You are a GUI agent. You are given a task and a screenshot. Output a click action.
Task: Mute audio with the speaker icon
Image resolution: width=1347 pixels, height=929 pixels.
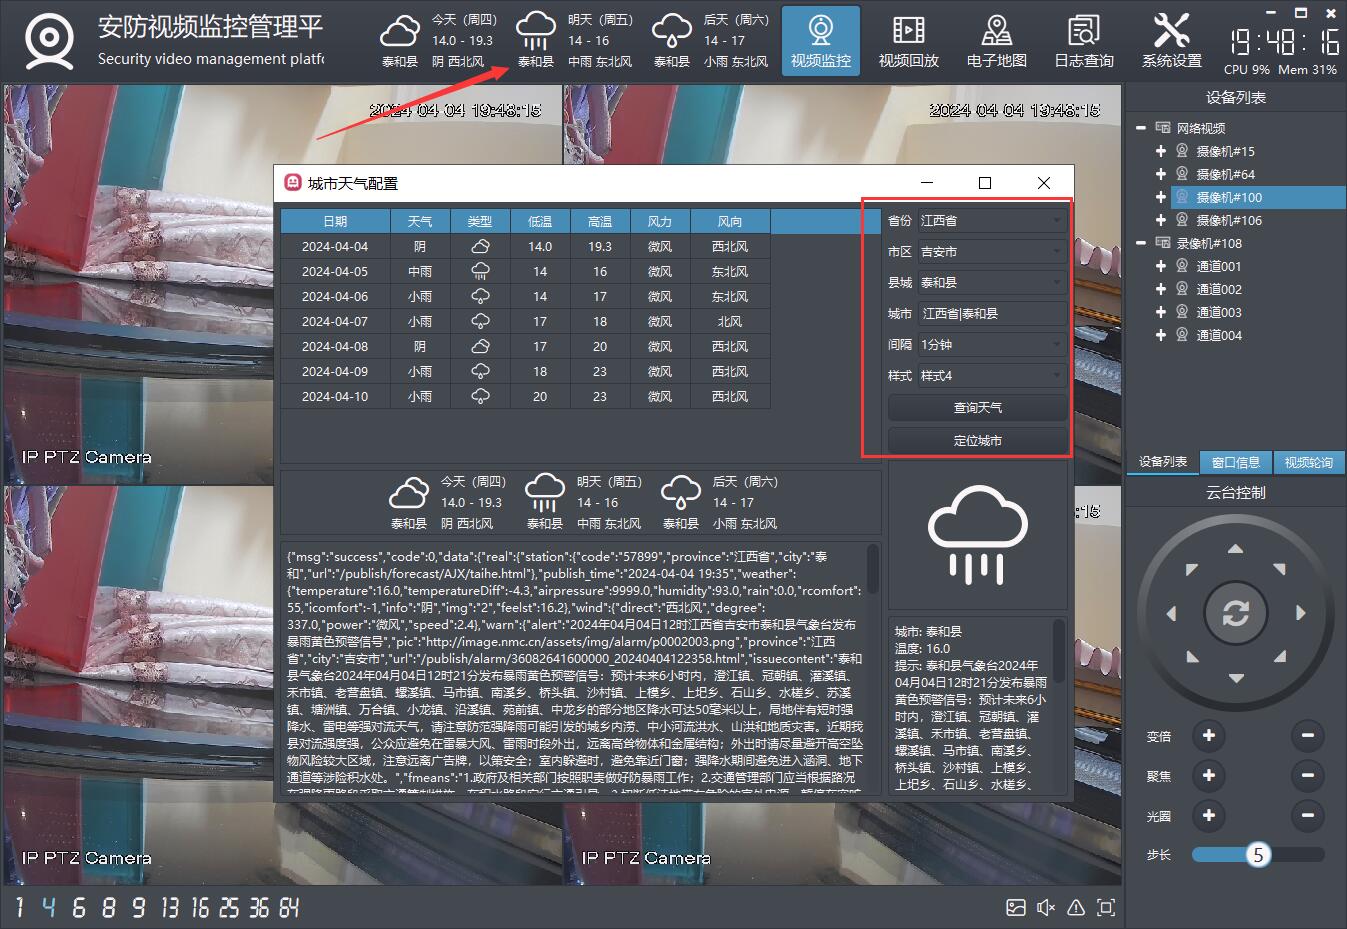point(1046,907)
